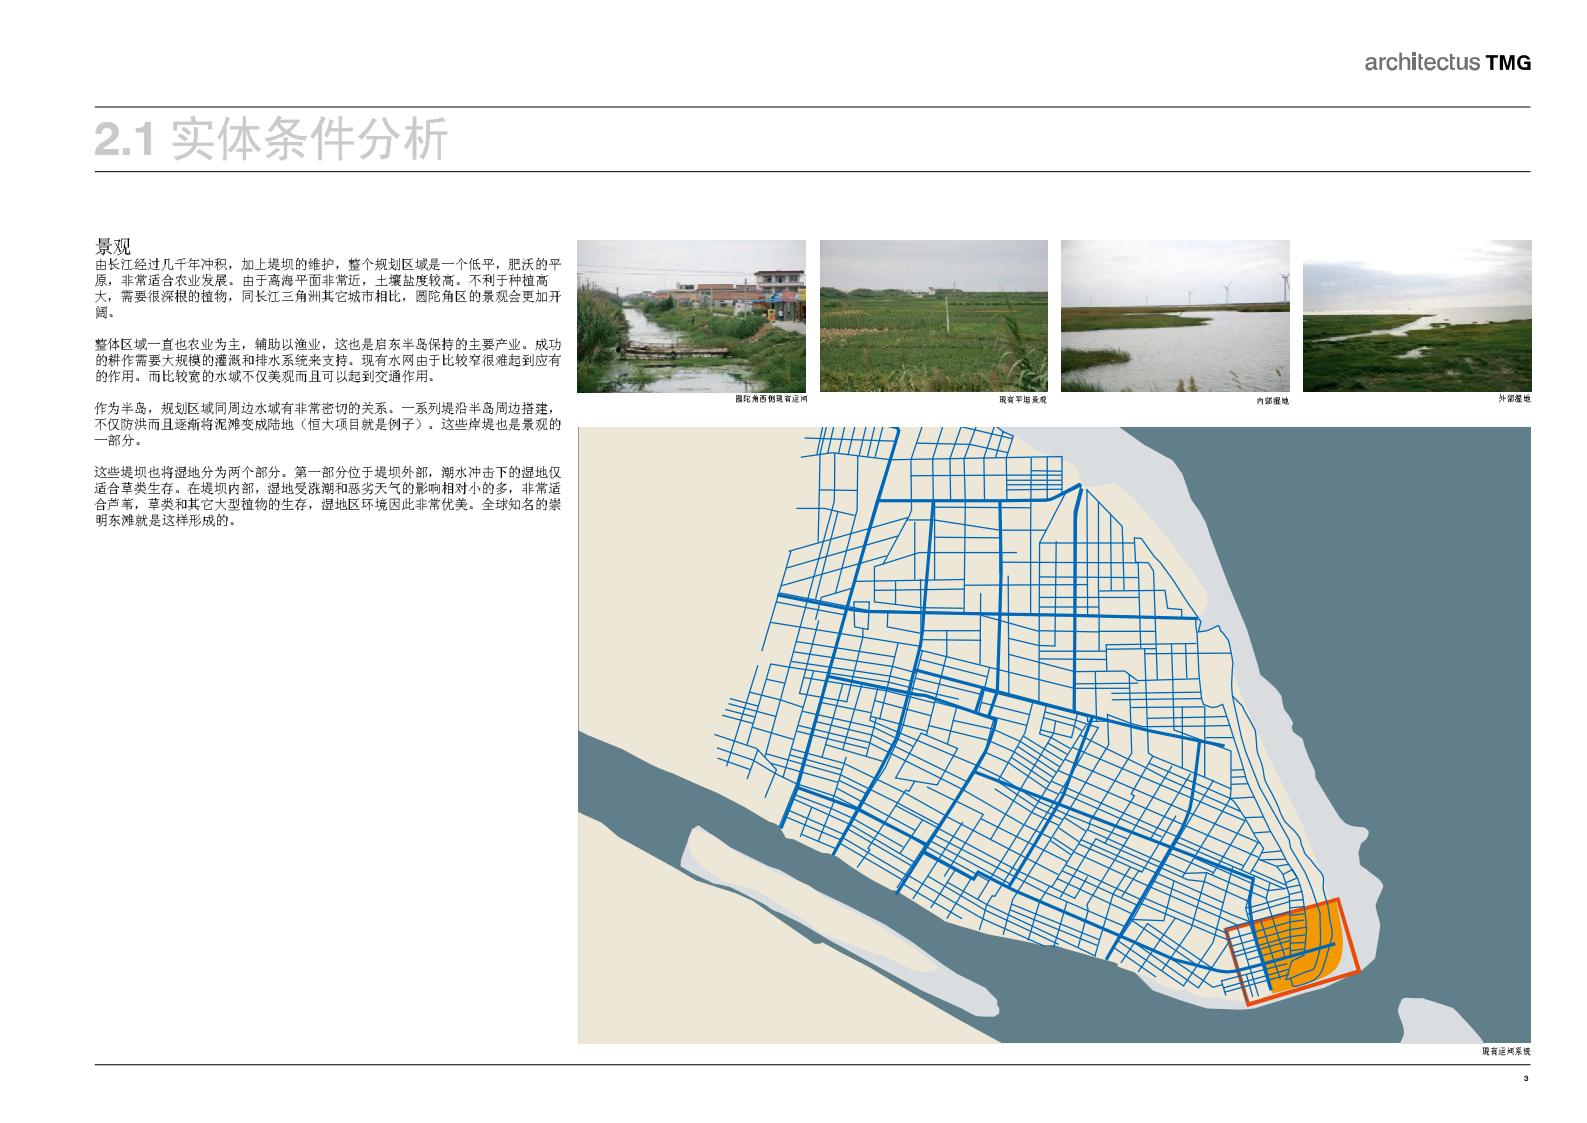The width and height of the screenshot is (1587, 1123).
Task: Click the architectus TMG logo
Action: 1447,63
